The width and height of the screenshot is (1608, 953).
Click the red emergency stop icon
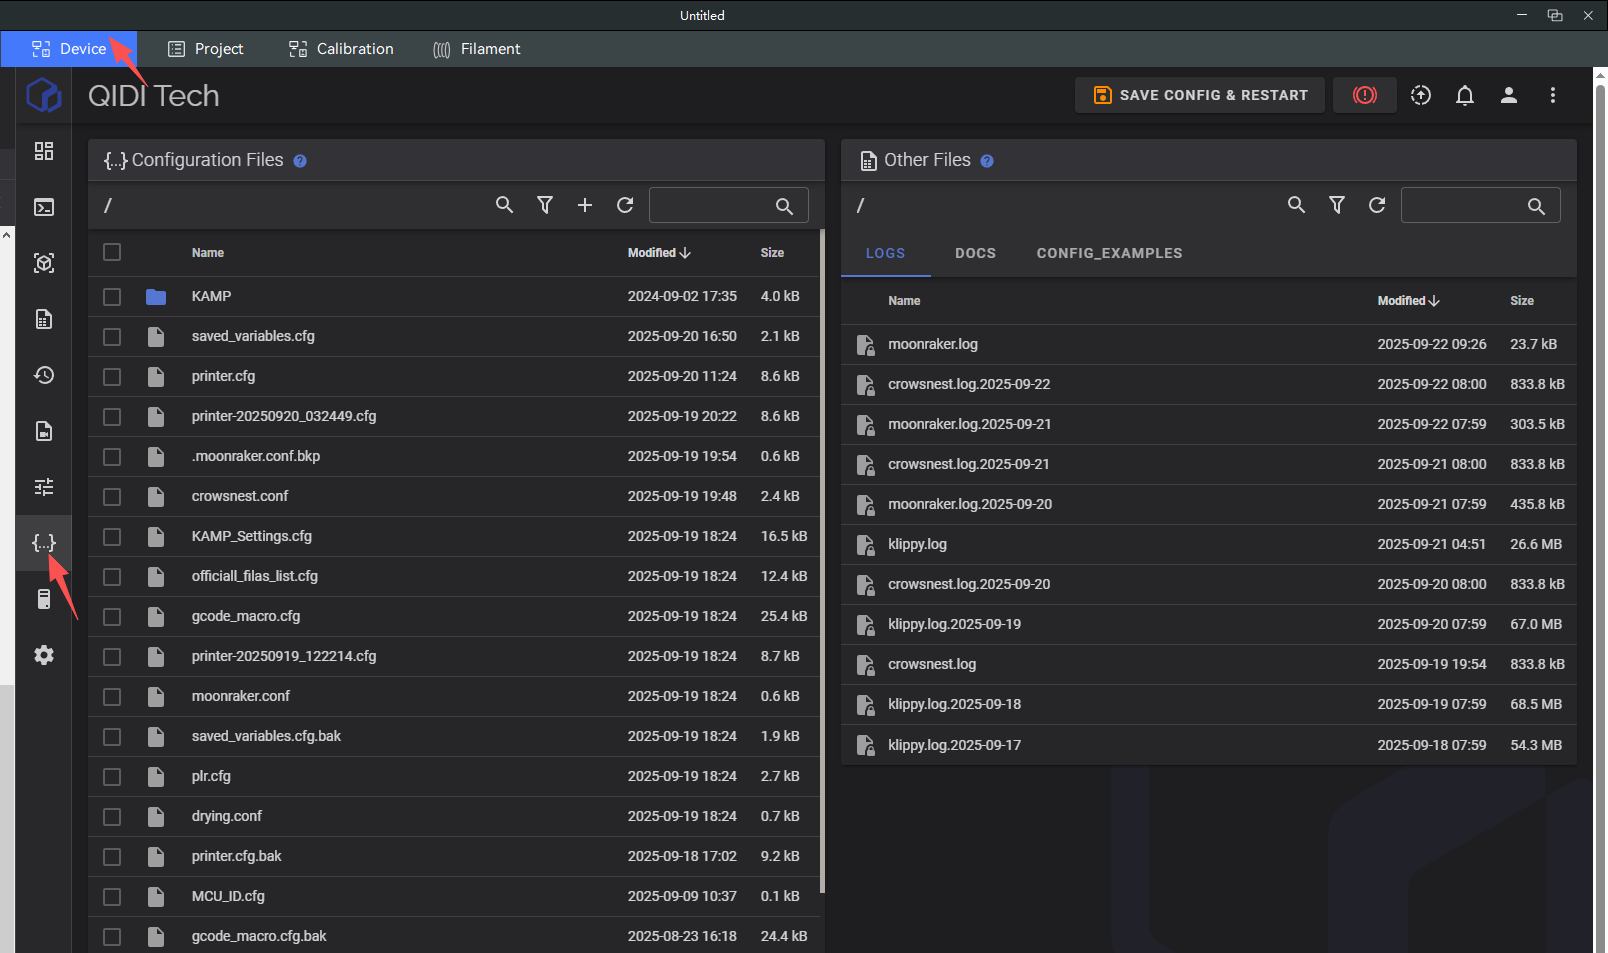(1364, 95)
